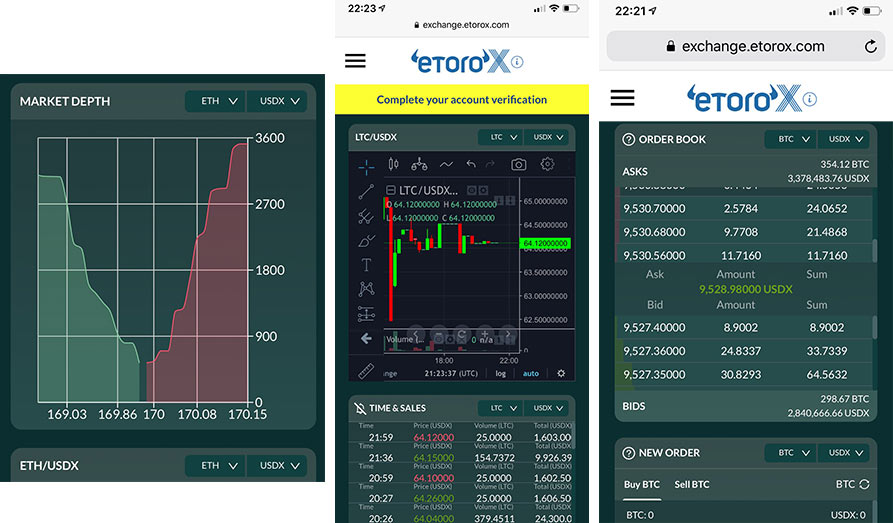Click eToroX logo on LTC/USDX screen
This screenshot has width=893, height=523.
460,62
